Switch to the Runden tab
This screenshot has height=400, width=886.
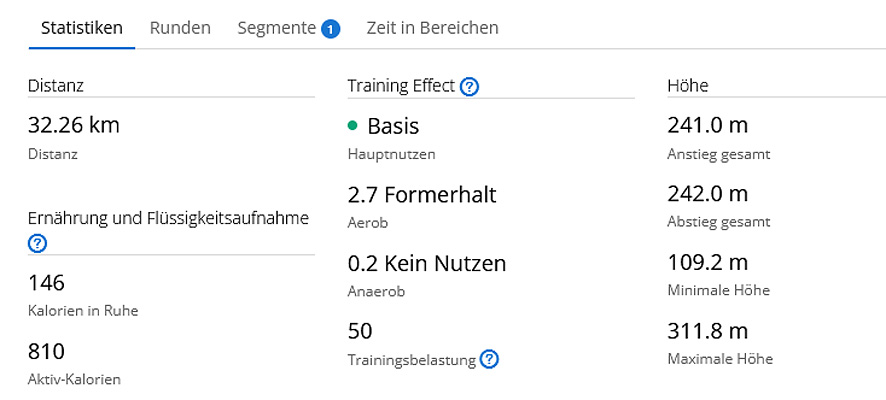pos(180,28)
